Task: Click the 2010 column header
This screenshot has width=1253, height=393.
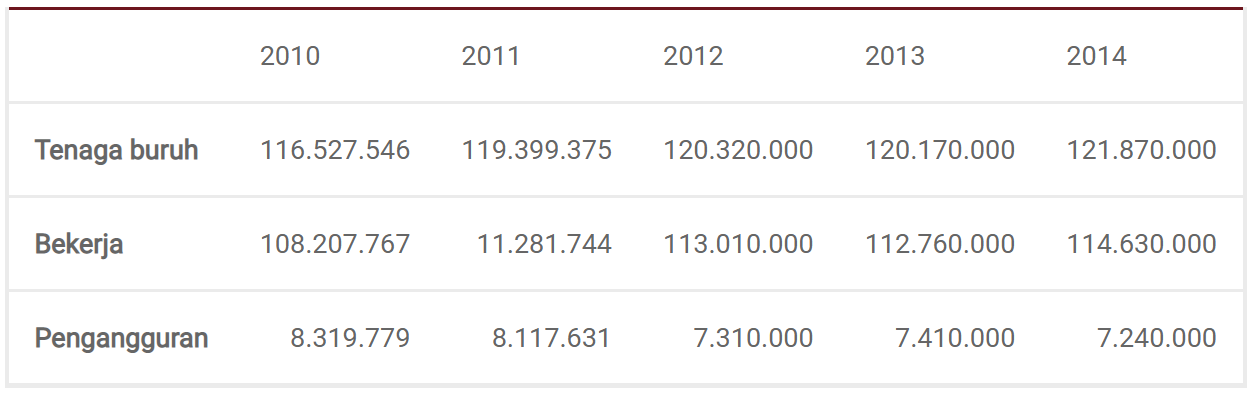Action: pos(290,56)
